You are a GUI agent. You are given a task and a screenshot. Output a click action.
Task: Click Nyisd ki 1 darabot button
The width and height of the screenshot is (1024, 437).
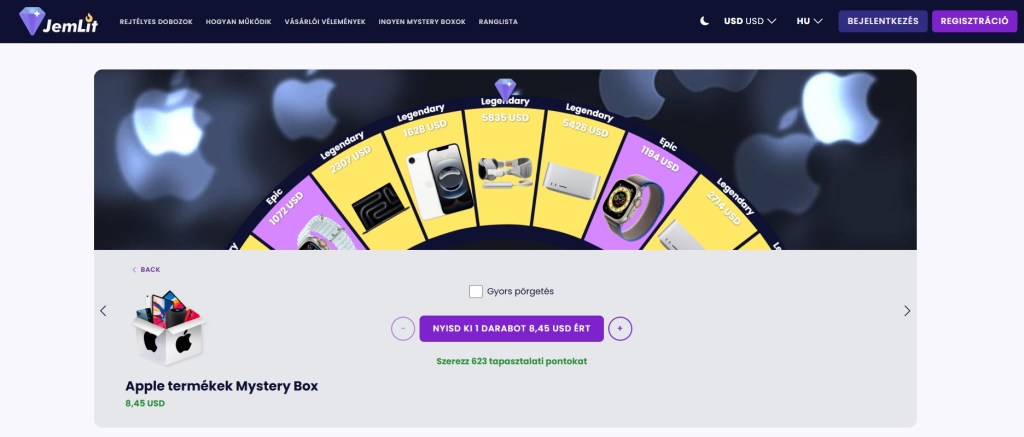511,329
